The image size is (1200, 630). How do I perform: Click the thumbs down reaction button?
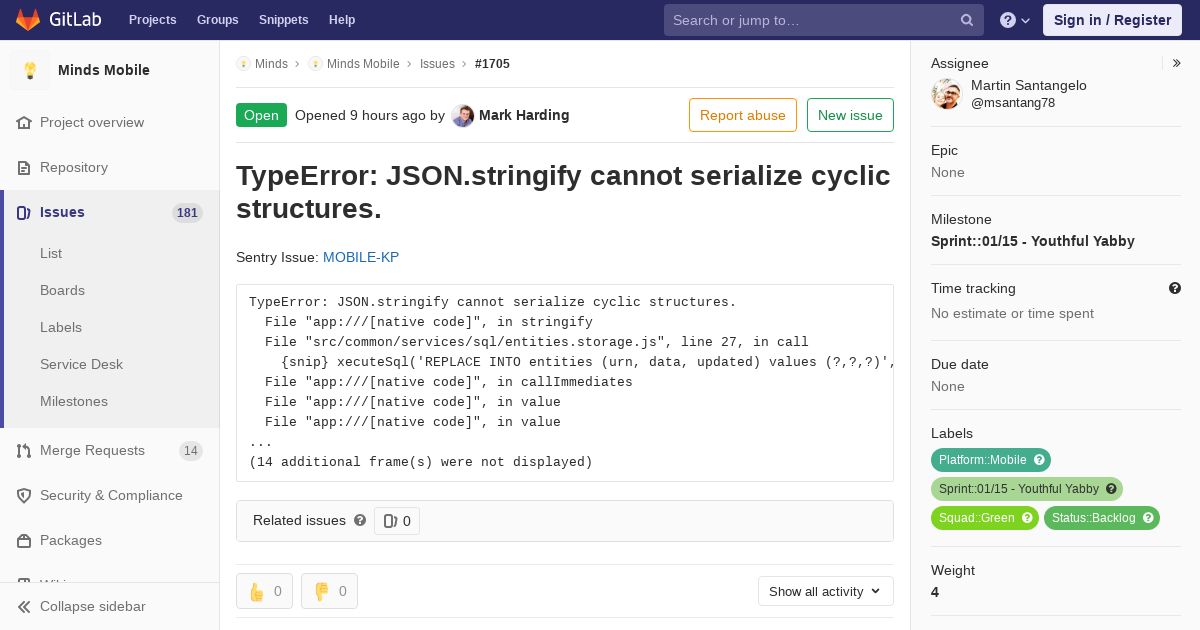coord(329,591)
